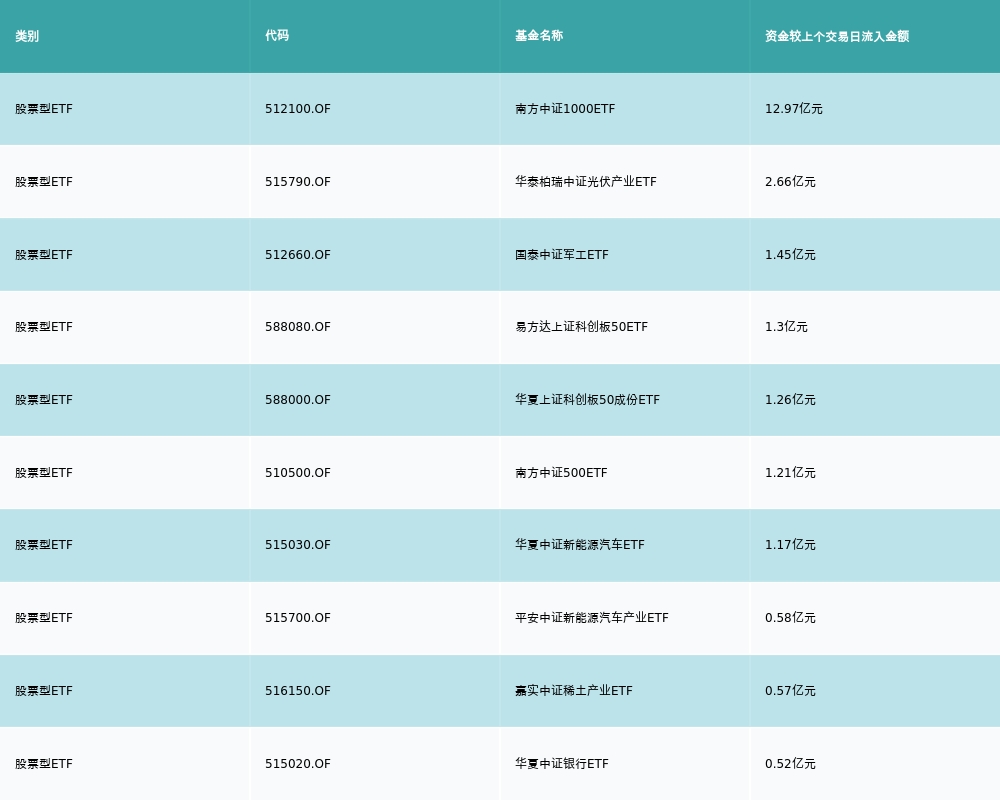Select code 515030.OF

298,545
